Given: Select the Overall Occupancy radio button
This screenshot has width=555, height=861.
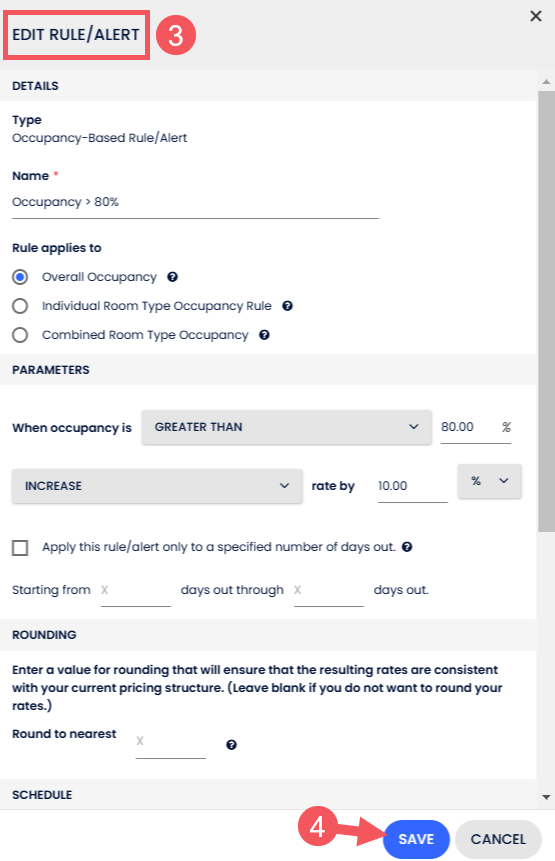Looking at the screenshot, I should click(x=20, y=277).
